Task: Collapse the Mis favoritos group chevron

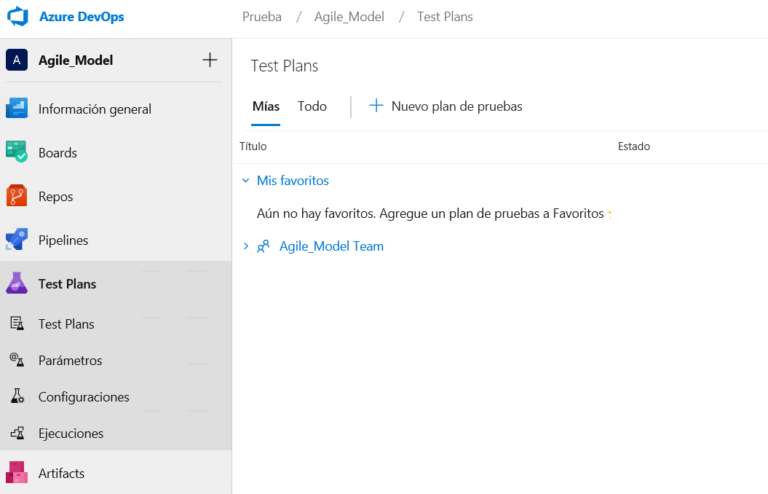Action: (246, 181)
